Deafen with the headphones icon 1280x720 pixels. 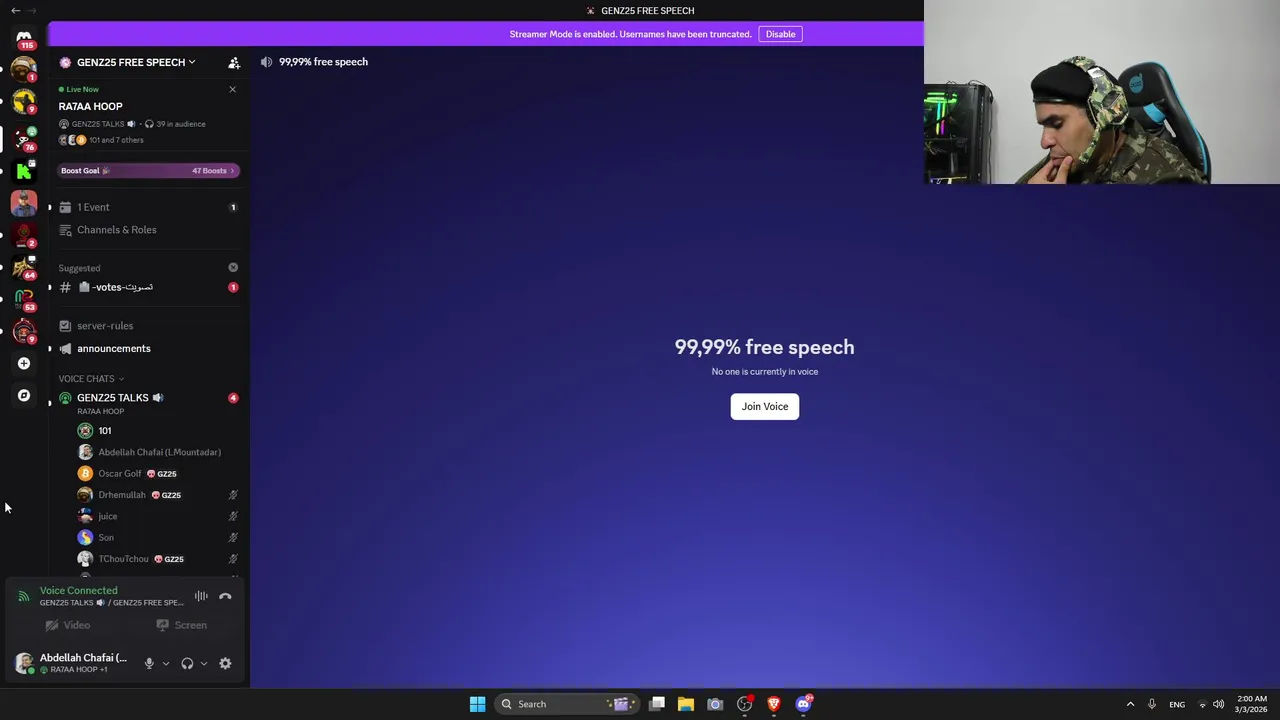[x=187, y=663]
